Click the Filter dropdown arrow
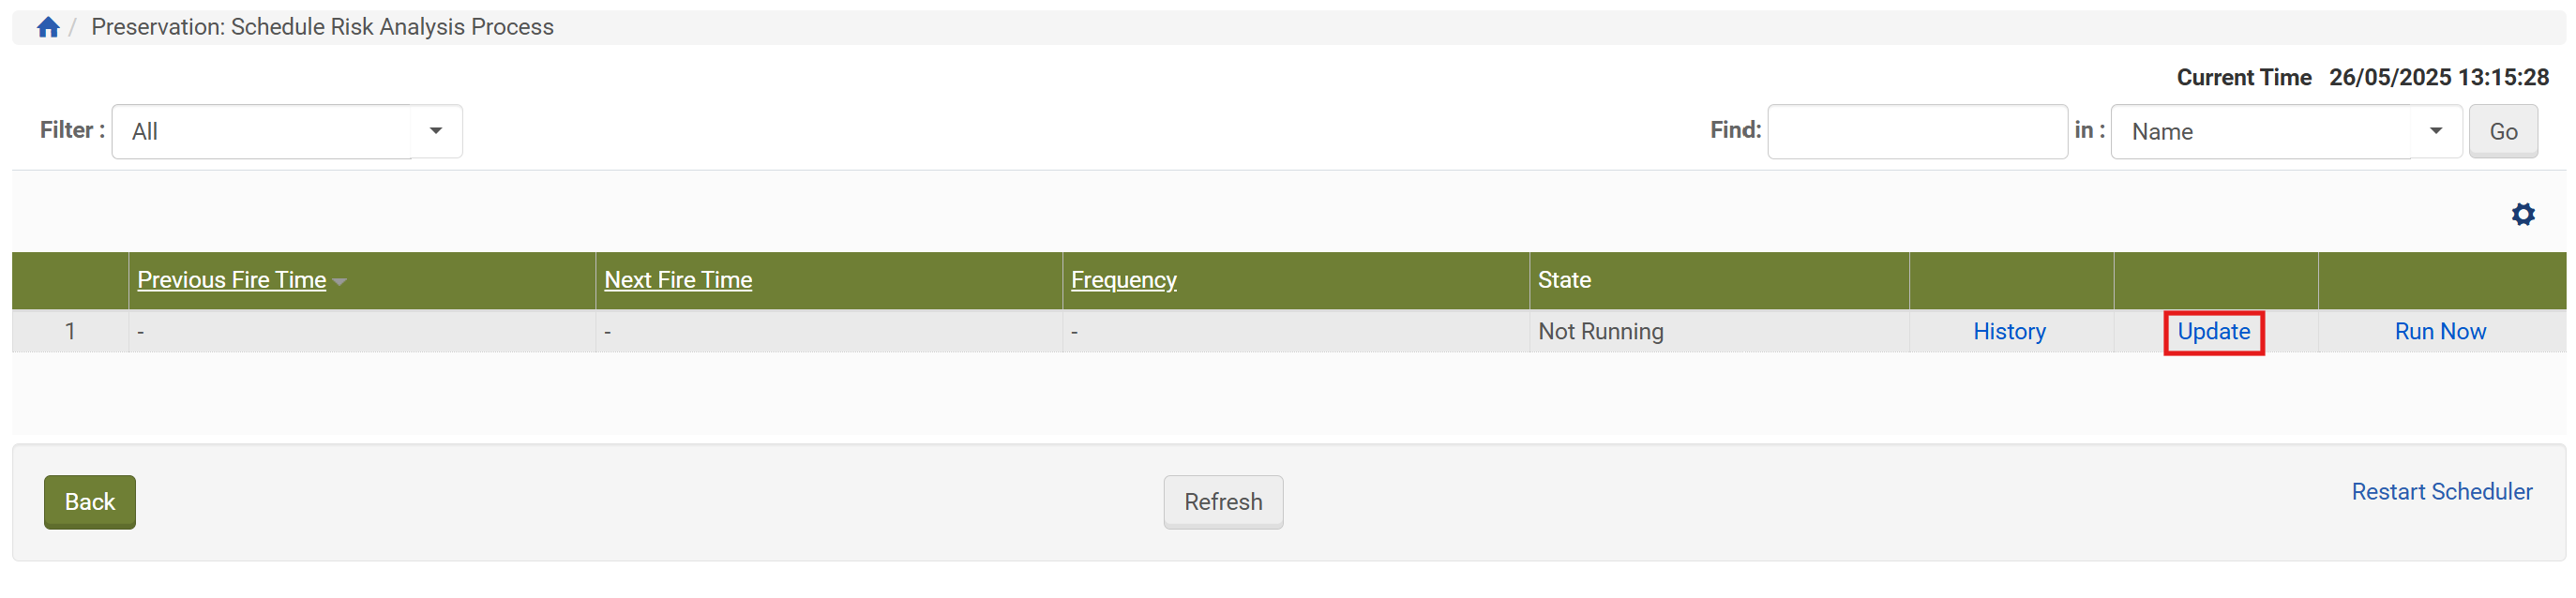Viewport: 2576px width, 598px height. 436,131
